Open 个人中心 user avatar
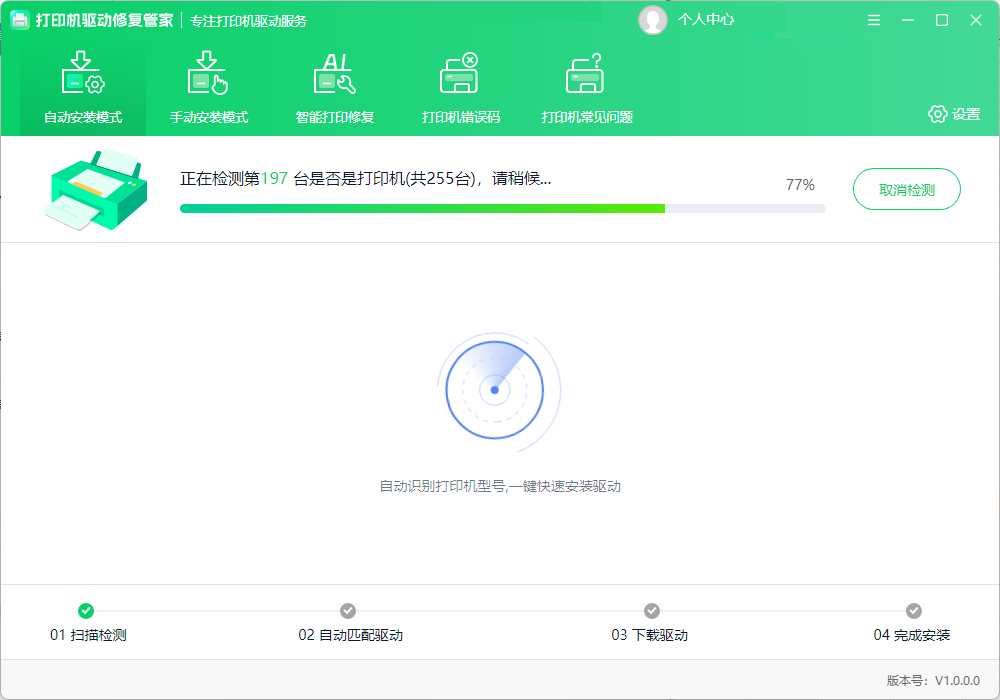This screenshot has width=1000, height=700. click(x=653, y=19)
